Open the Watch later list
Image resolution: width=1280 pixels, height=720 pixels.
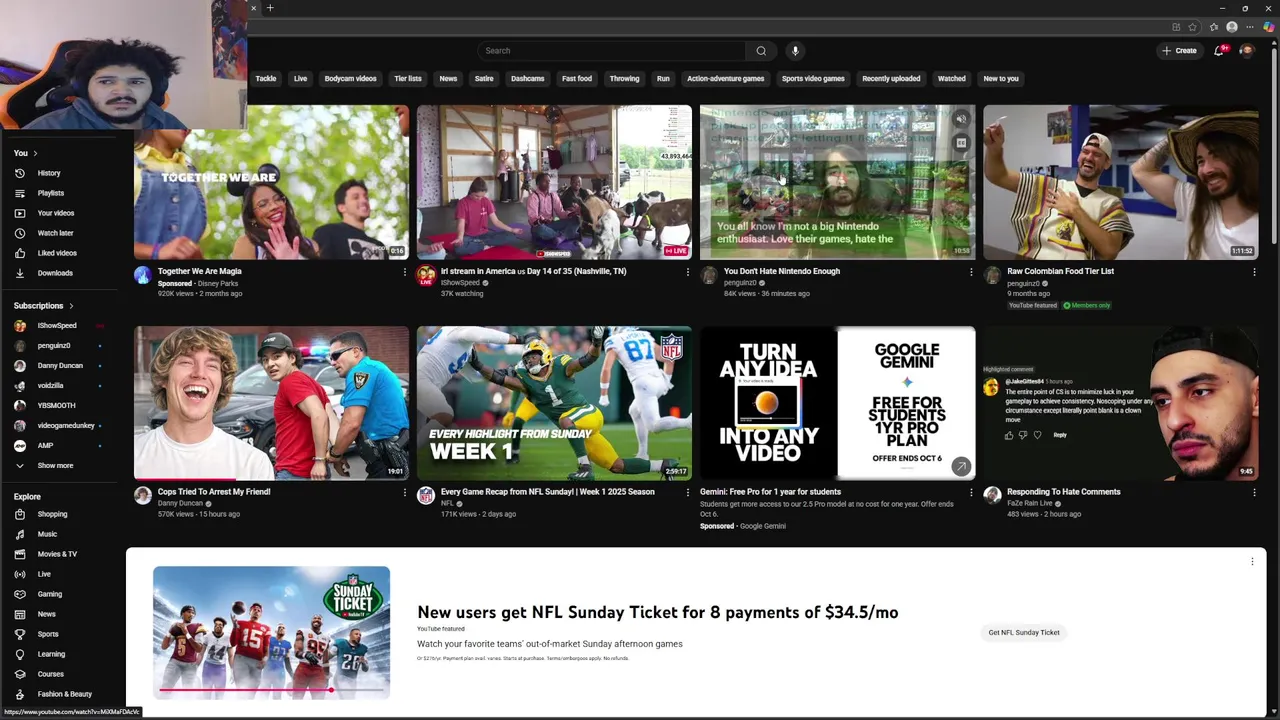click(45, 233)
